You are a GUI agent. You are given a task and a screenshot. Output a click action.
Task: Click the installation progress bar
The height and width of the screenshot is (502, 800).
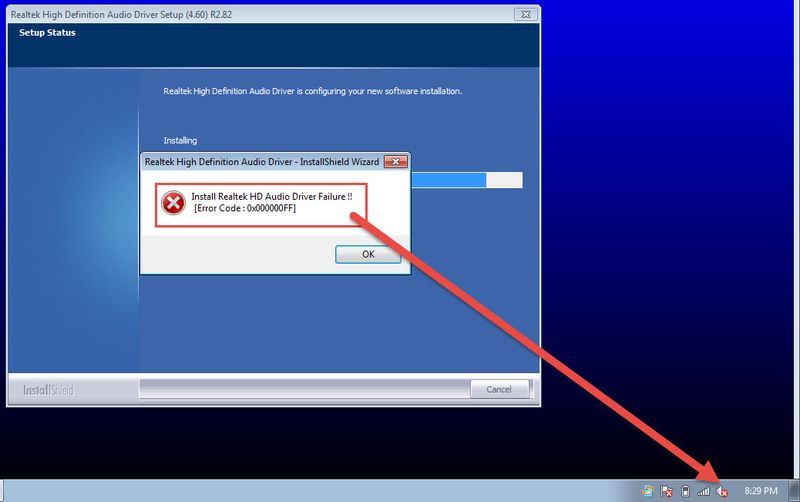tap(467, 180)
